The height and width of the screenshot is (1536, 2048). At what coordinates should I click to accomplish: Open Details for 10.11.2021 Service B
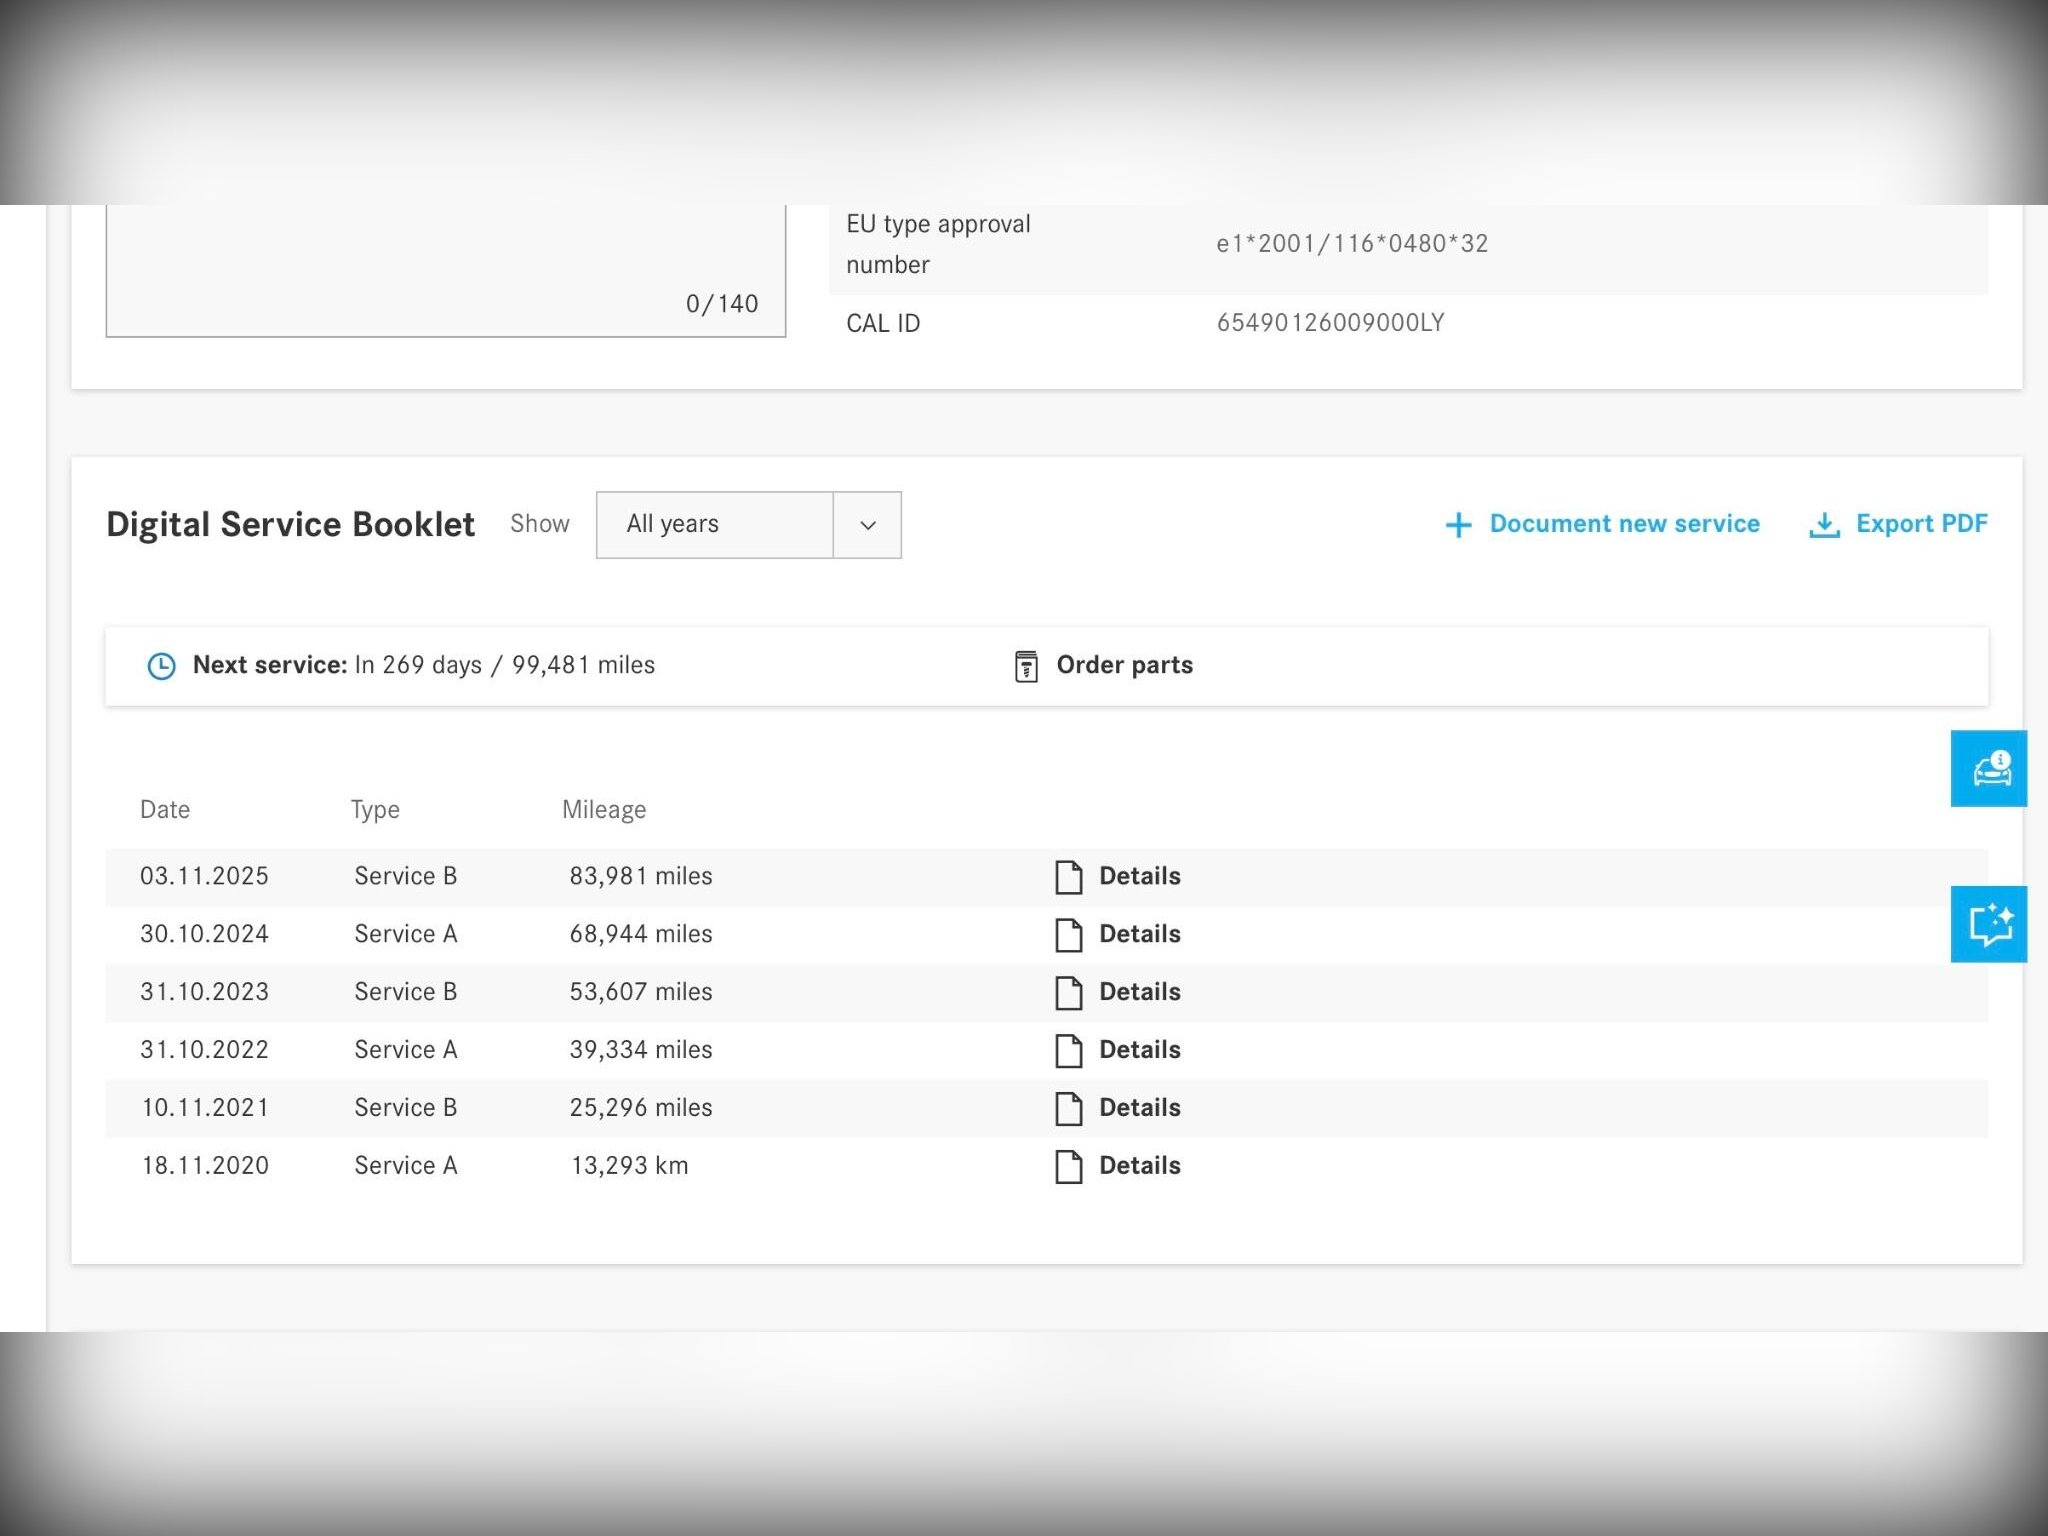(1139, 1108)
